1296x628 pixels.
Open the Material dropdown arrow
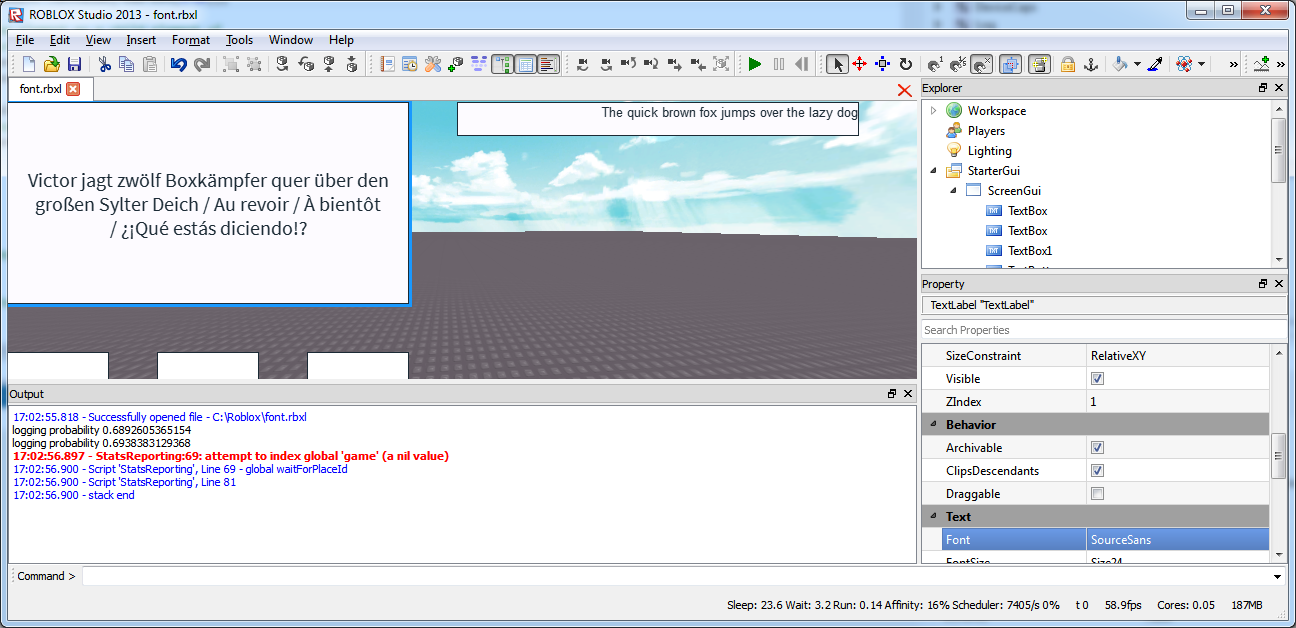[1201, 64]
